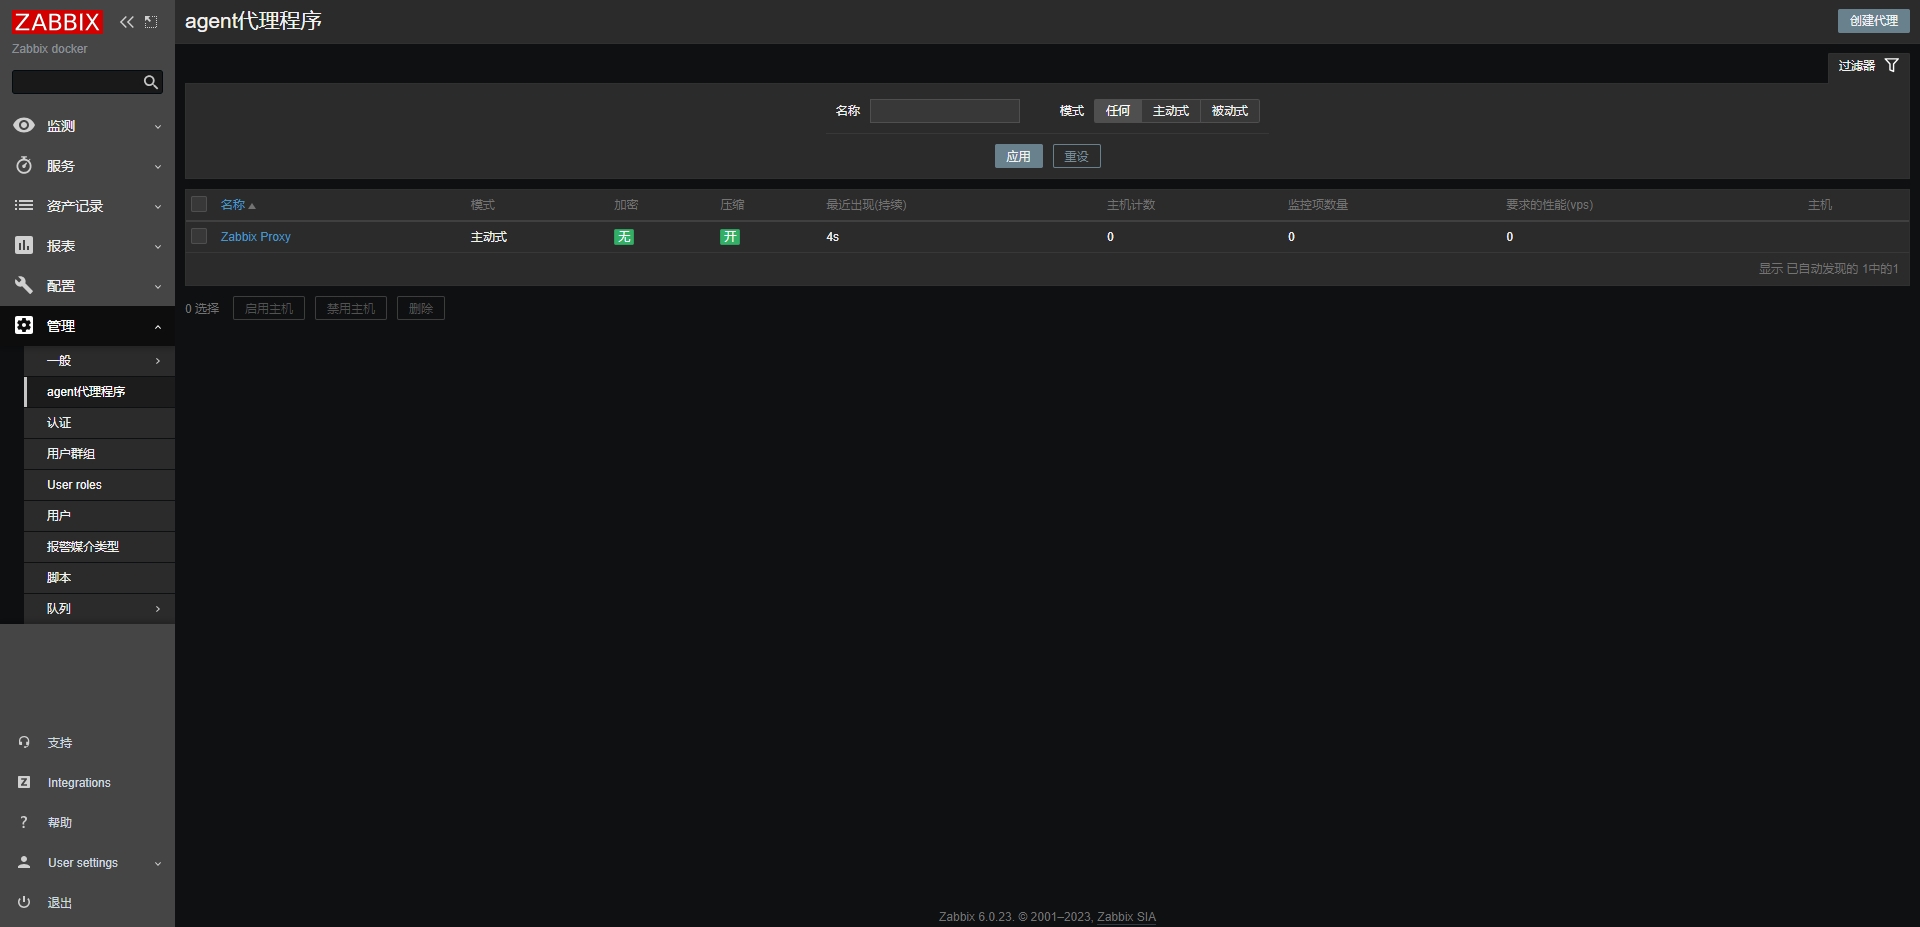Select 任何 mode filter option
The width and height of the screenshot is (1920, 927).
click(1118, 111)
